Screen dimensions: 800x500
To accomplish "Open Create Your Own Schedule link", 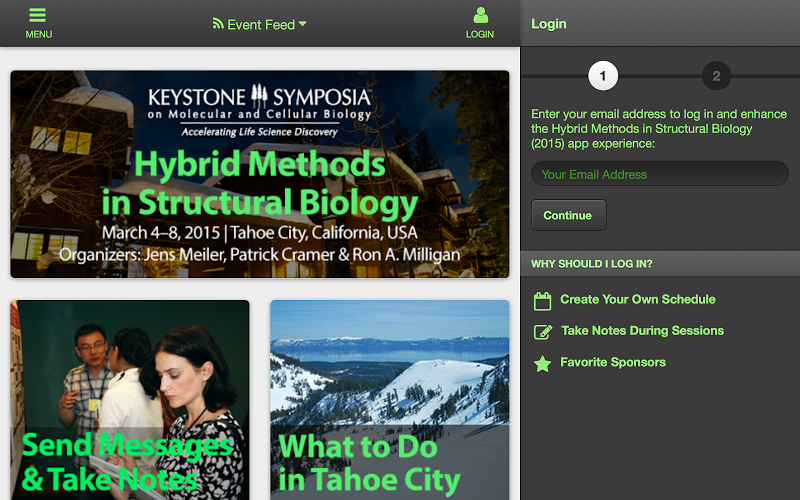I will [x=638, y=299].
